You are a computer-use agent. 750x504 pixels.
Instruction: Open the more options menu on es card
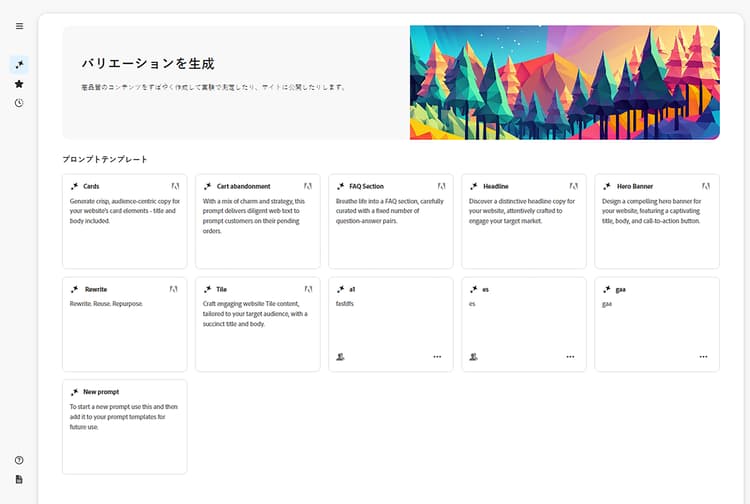click(570, 357)
